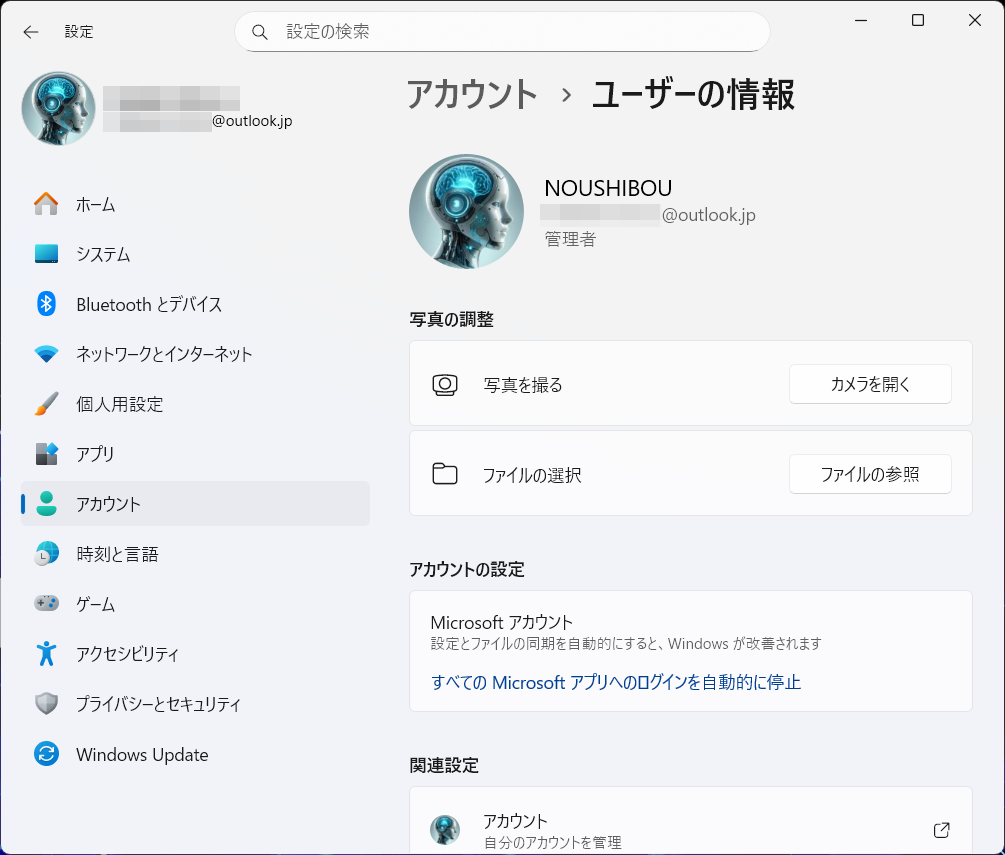1005x855 pixels.
Task: Click the Microsoft アカウント title text
Action: click(x=501, y=622)
